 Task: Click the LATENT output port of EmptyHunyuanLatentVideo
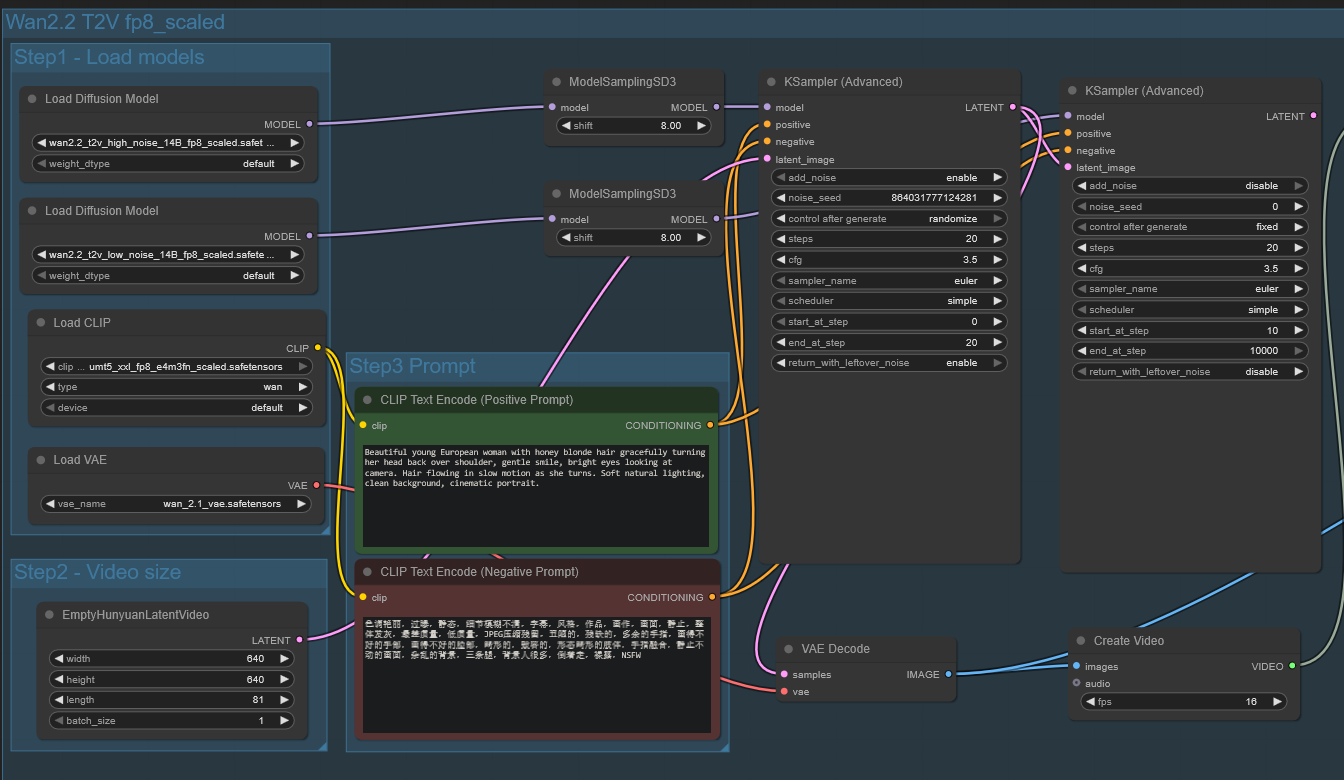tap(299, 640)
